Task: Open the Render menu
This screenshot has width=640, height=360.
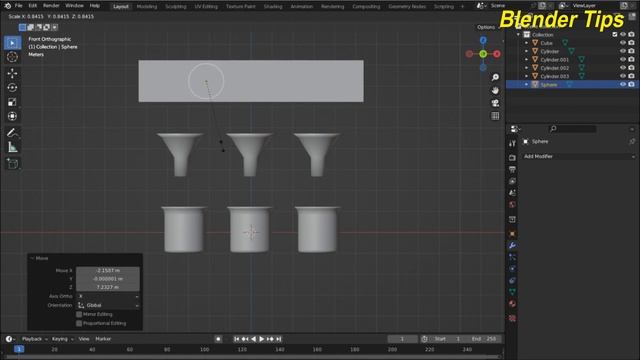Action: [51, 6]
